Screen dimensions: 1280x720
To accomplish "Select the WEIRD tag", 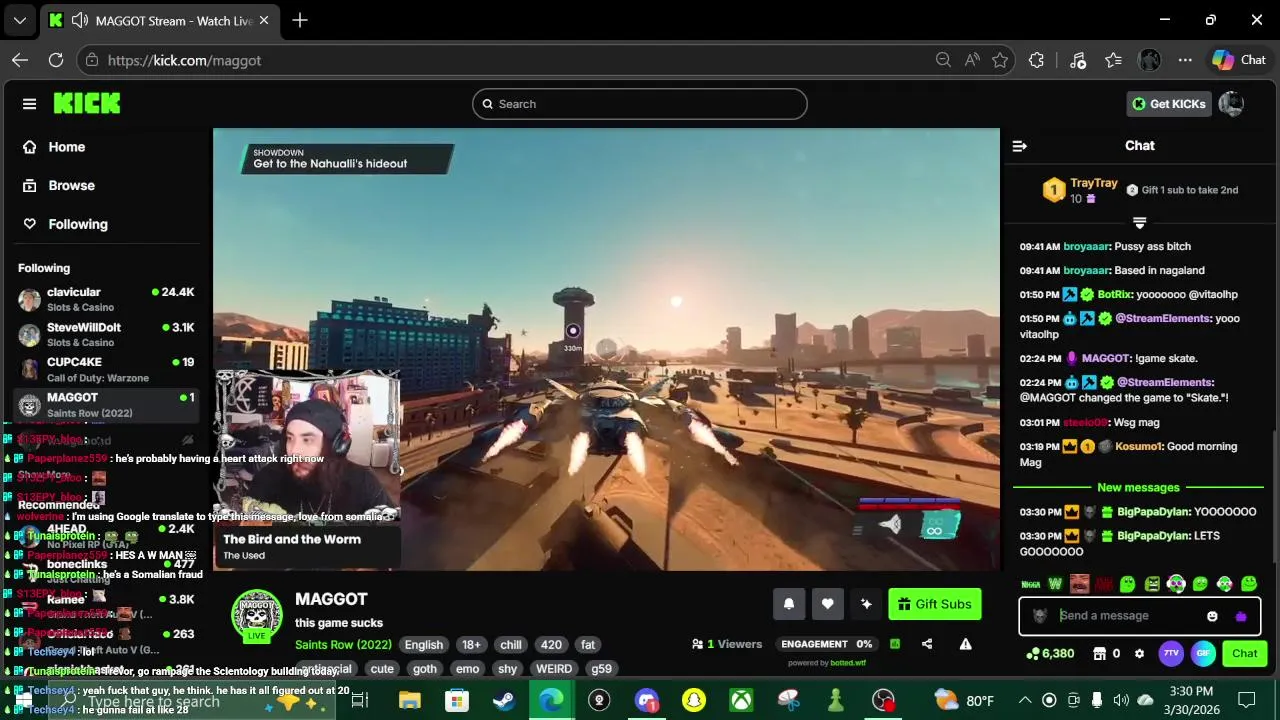I will (553, 669).
